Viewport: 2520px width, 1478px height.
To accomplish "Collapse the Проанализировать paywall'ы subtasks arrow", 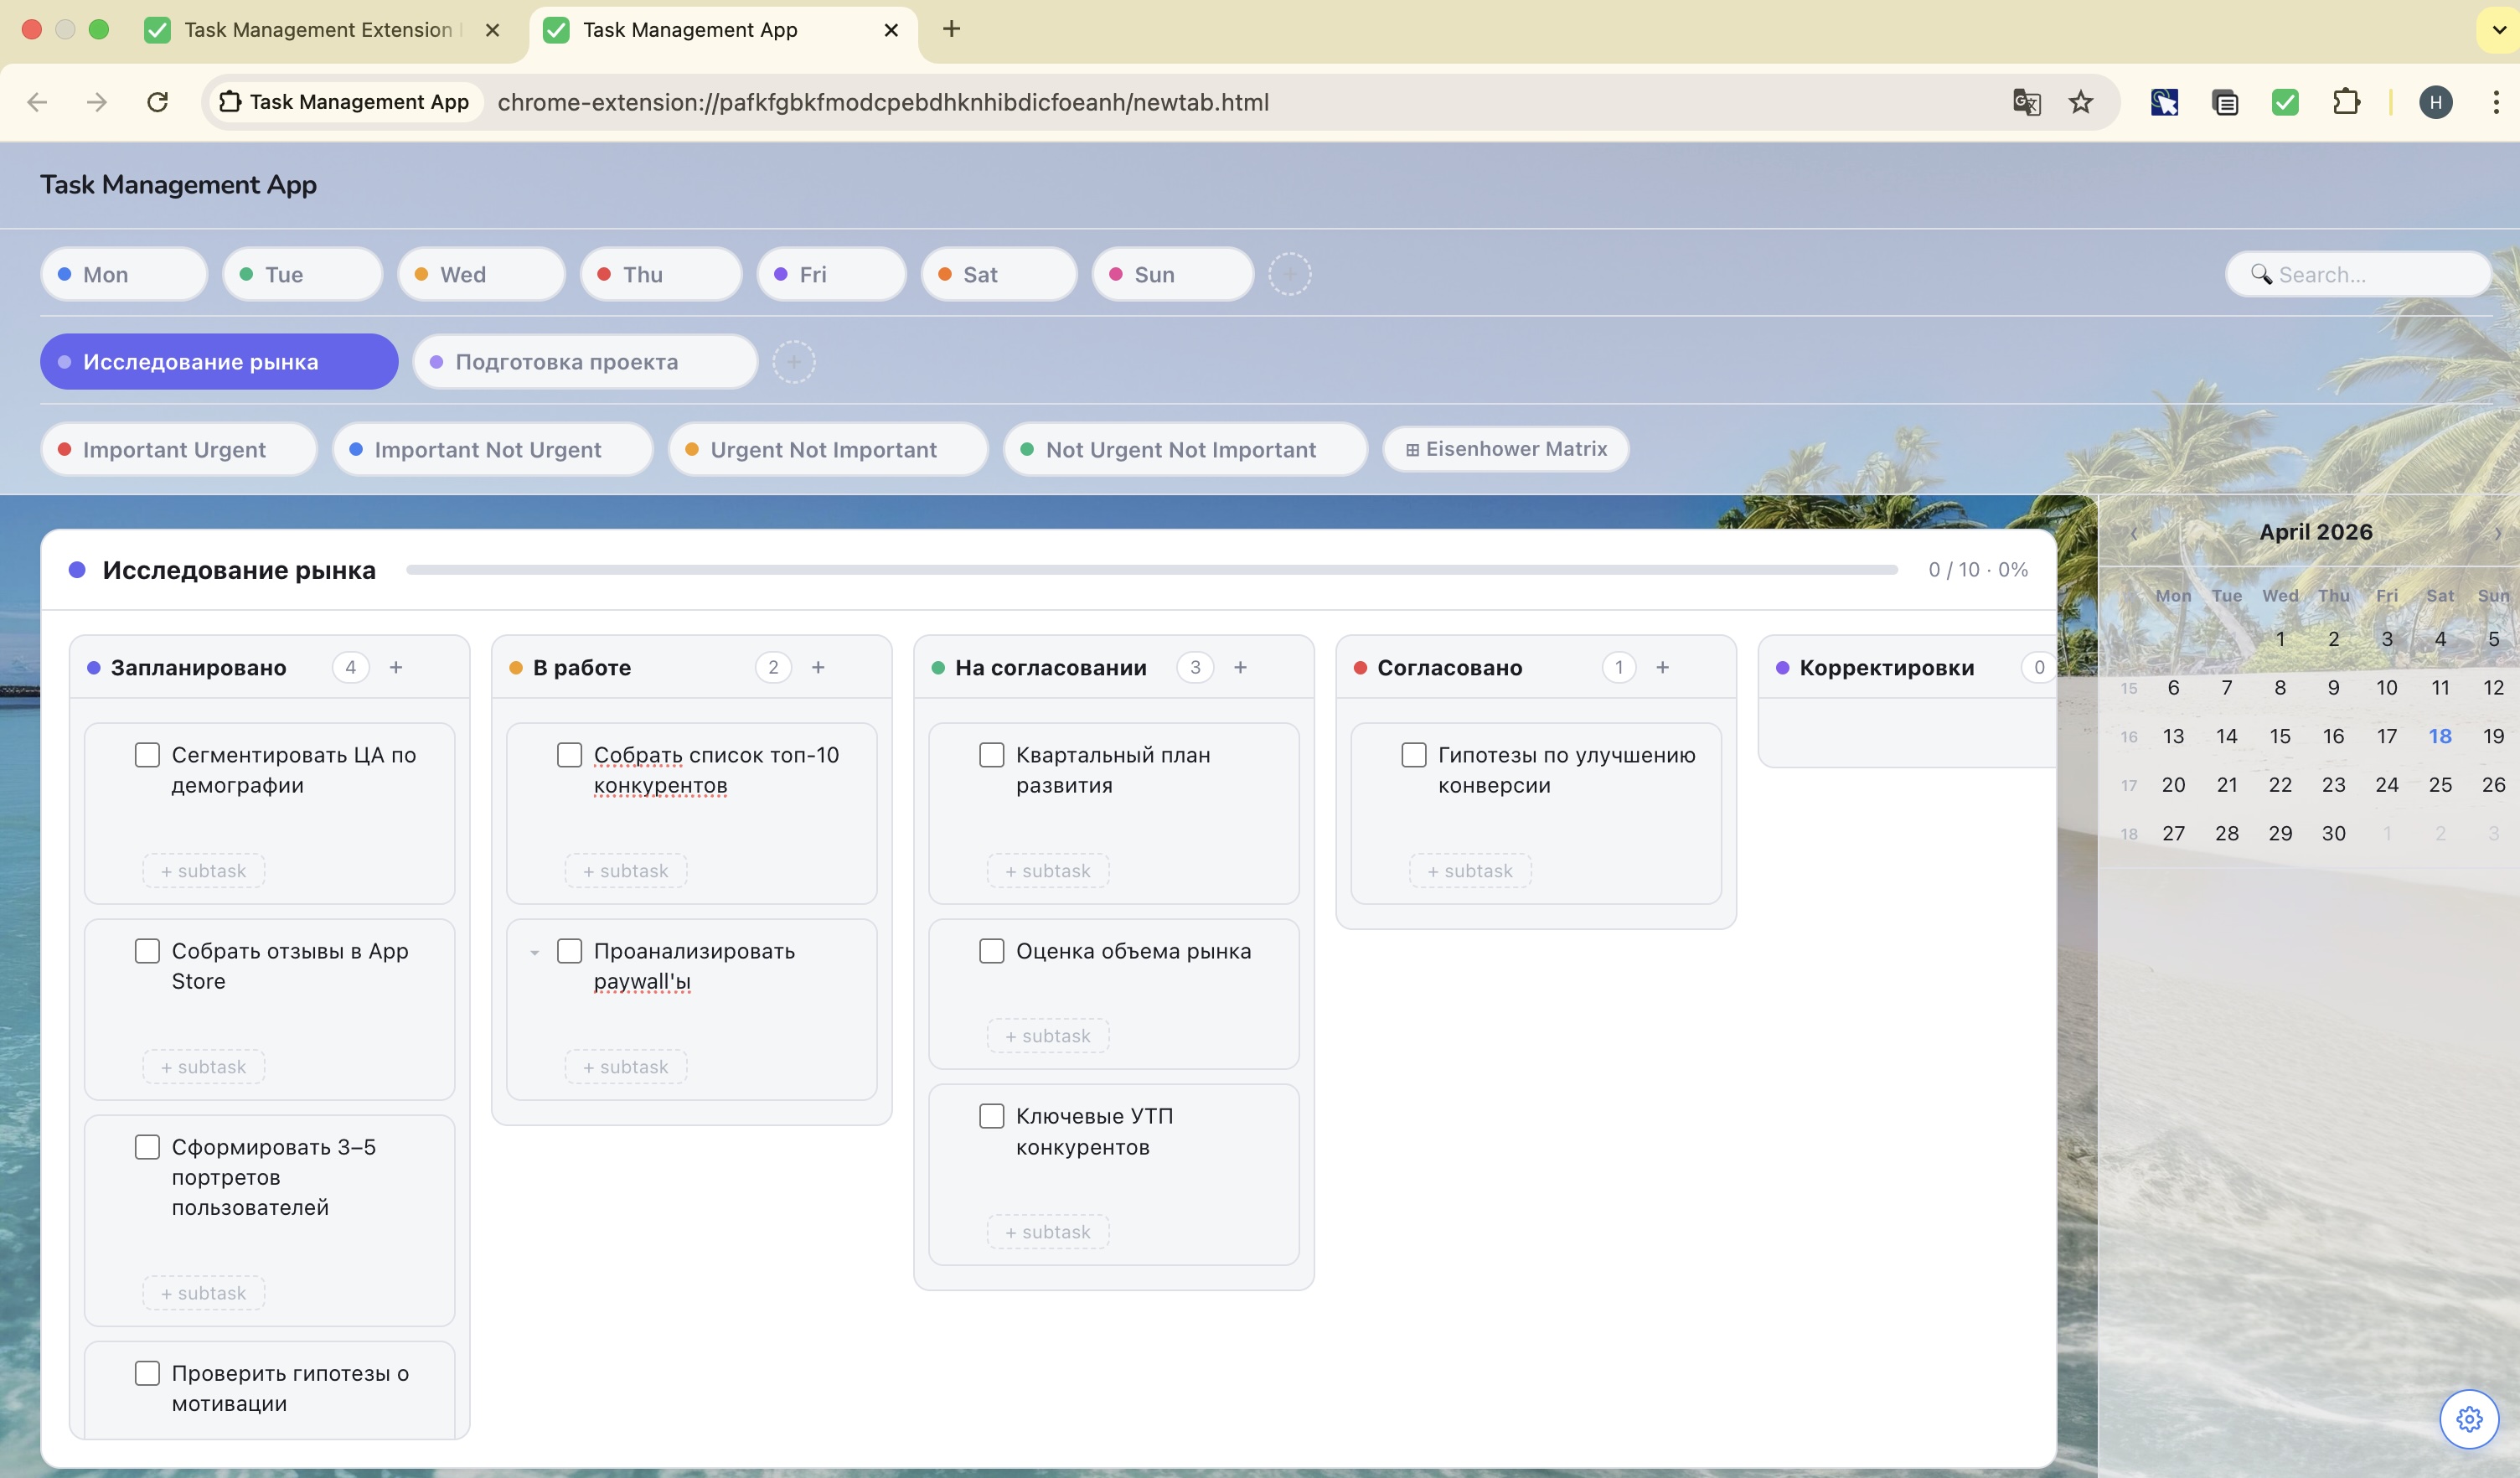I will point(535,952).
